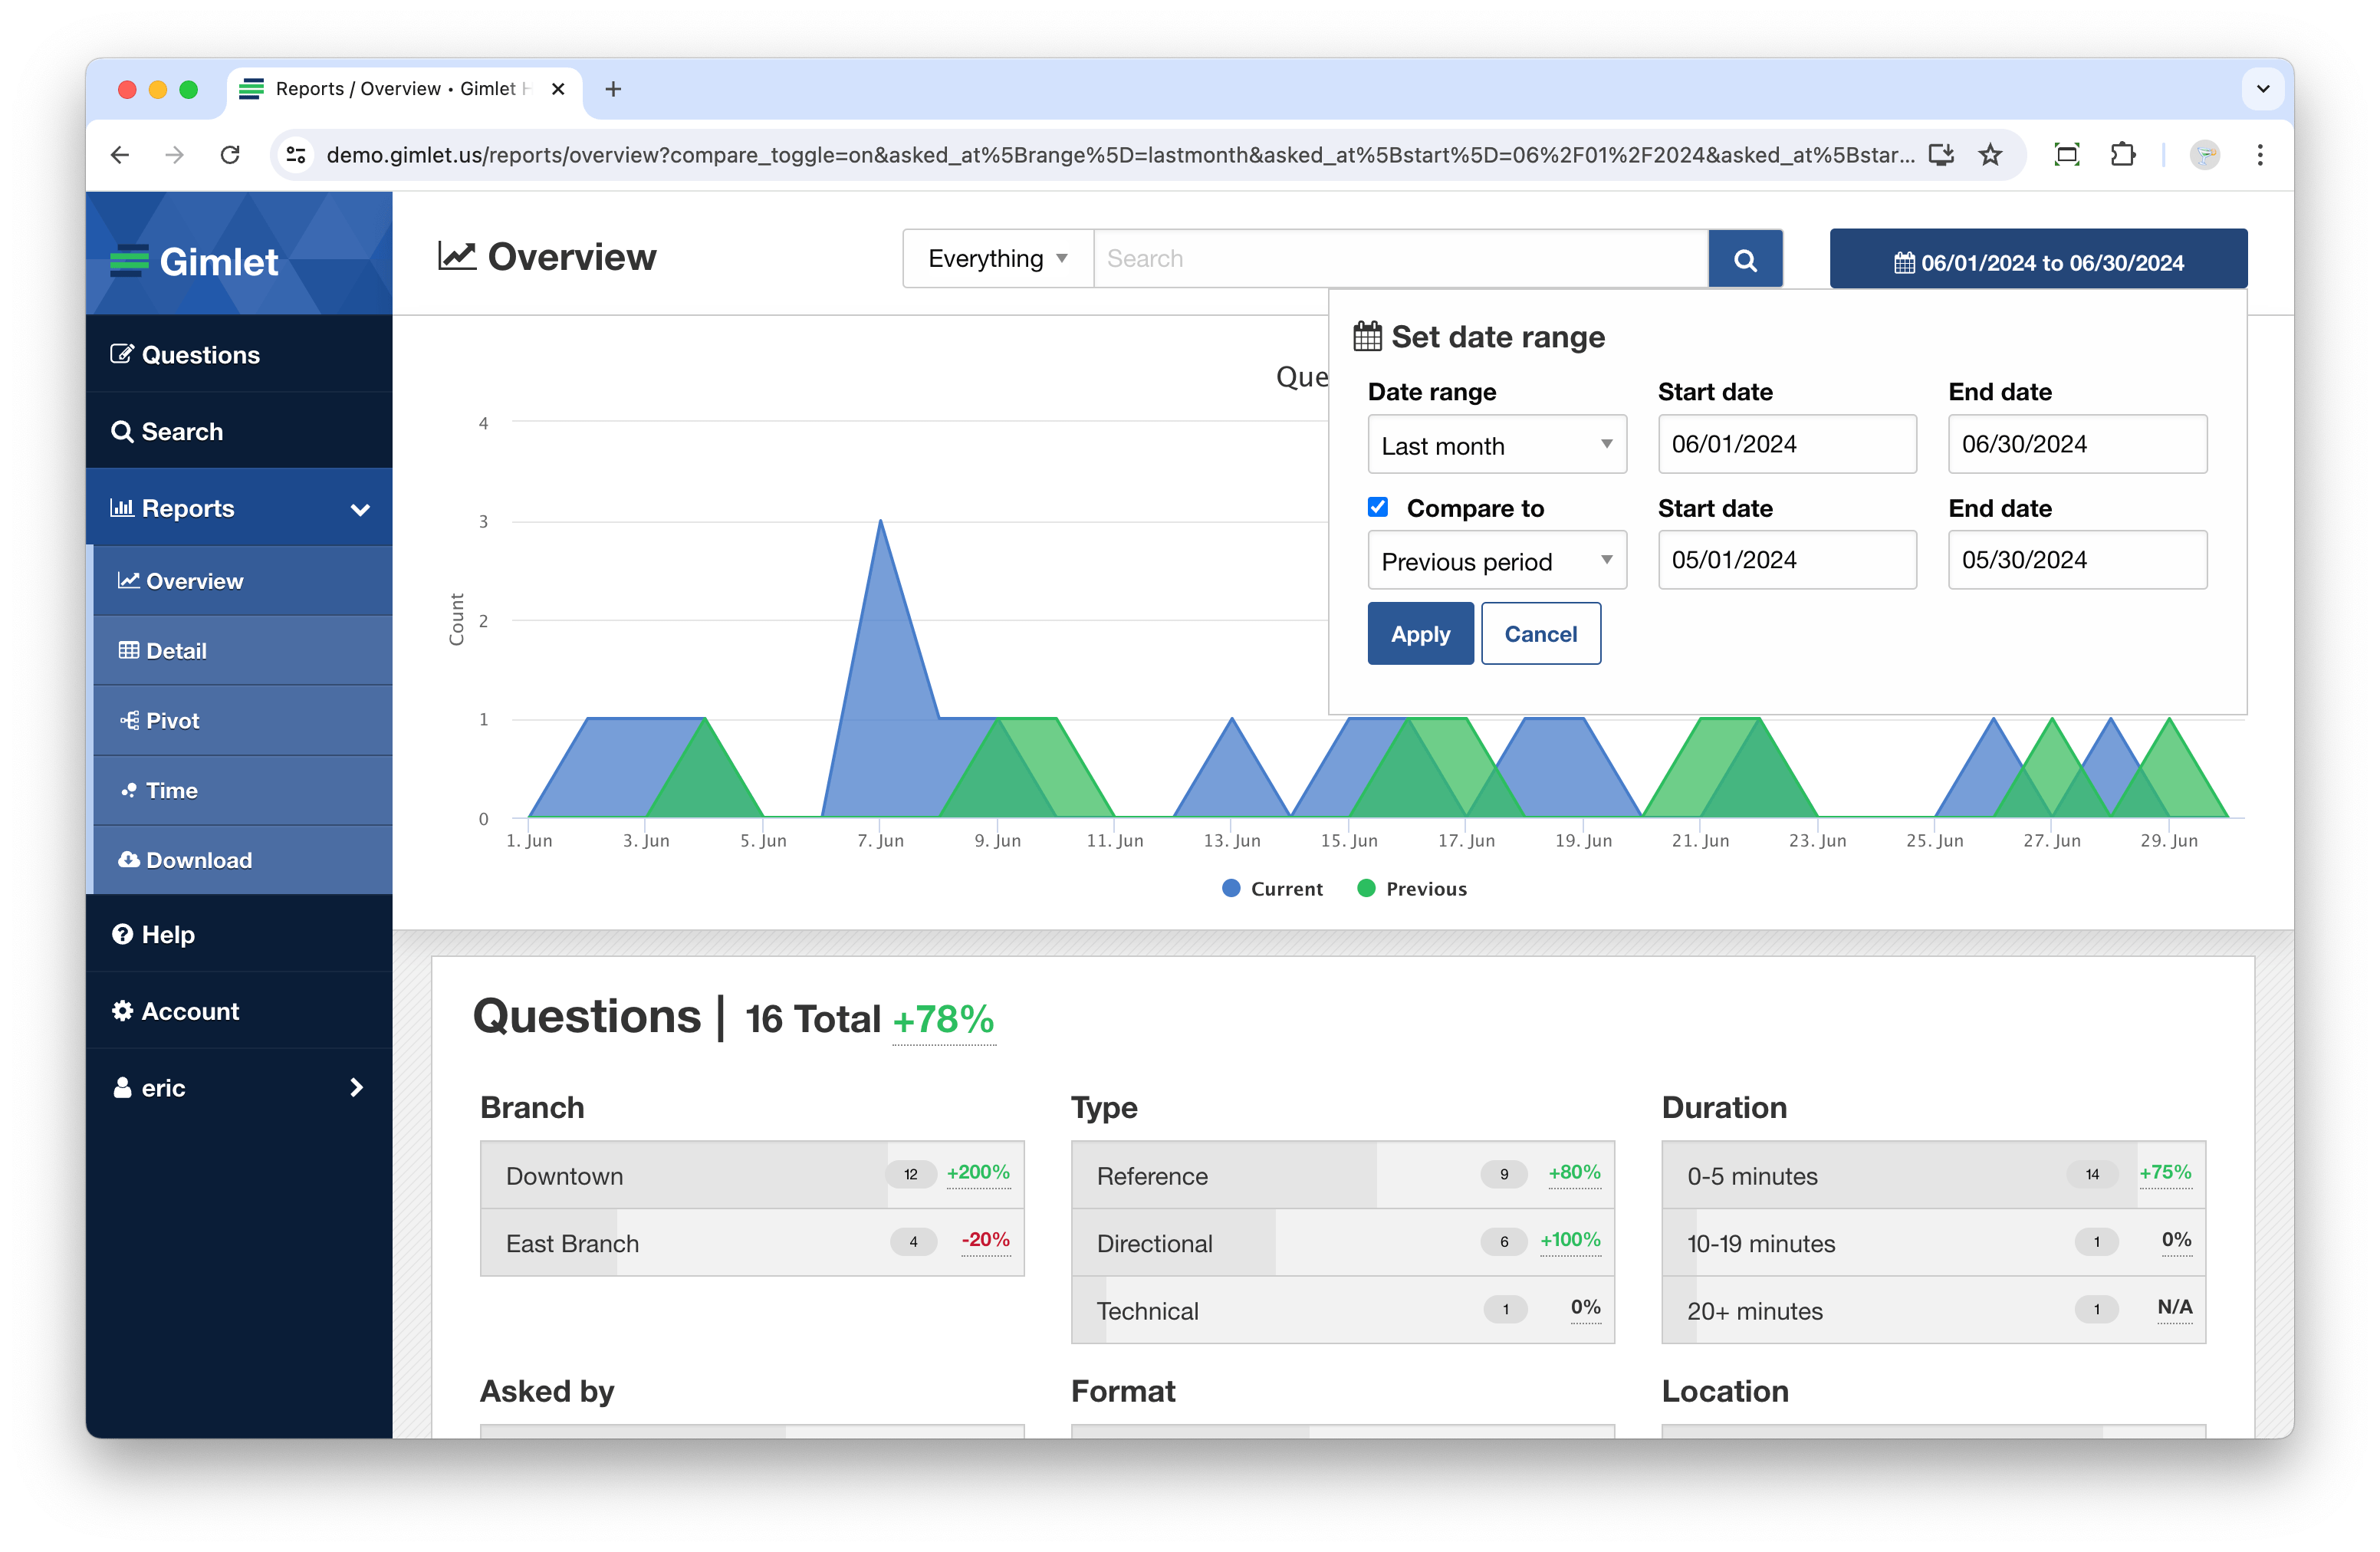Click the Pivot tree icon
This screenshot has height=1552, width=2380.
(130, 720)
